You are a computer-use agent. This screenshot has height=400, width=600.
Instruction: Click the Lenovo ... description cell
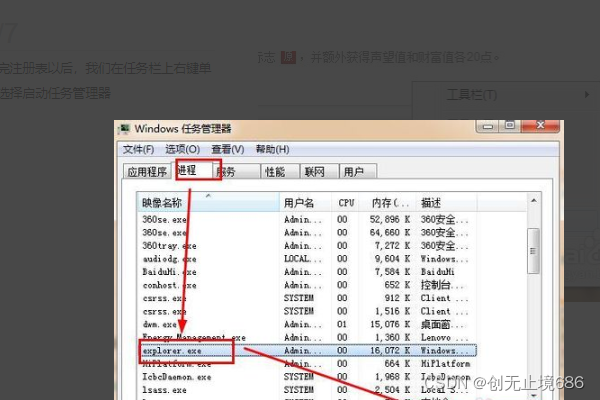(444, 337)
